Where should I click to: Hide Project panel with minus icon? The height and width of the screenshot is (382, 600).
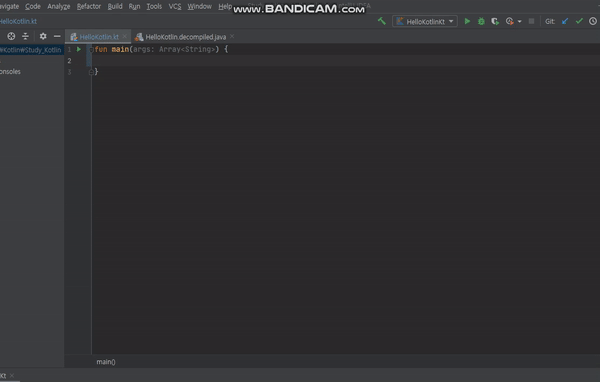point(57,36)
